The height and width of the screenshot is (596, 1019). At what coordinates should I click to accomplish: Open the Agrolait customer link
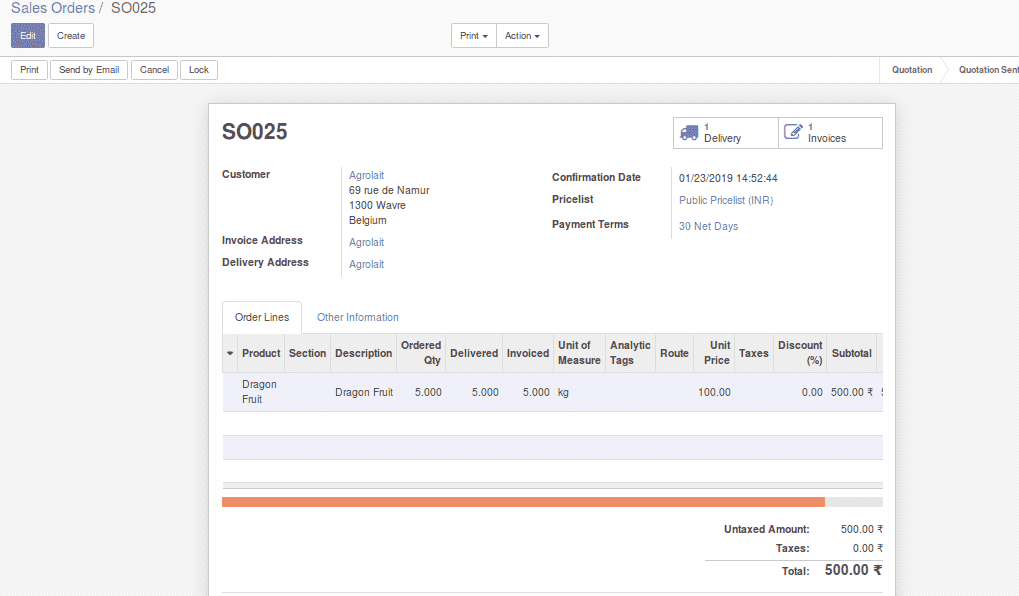pyautogui.click(x=367, y=175)
